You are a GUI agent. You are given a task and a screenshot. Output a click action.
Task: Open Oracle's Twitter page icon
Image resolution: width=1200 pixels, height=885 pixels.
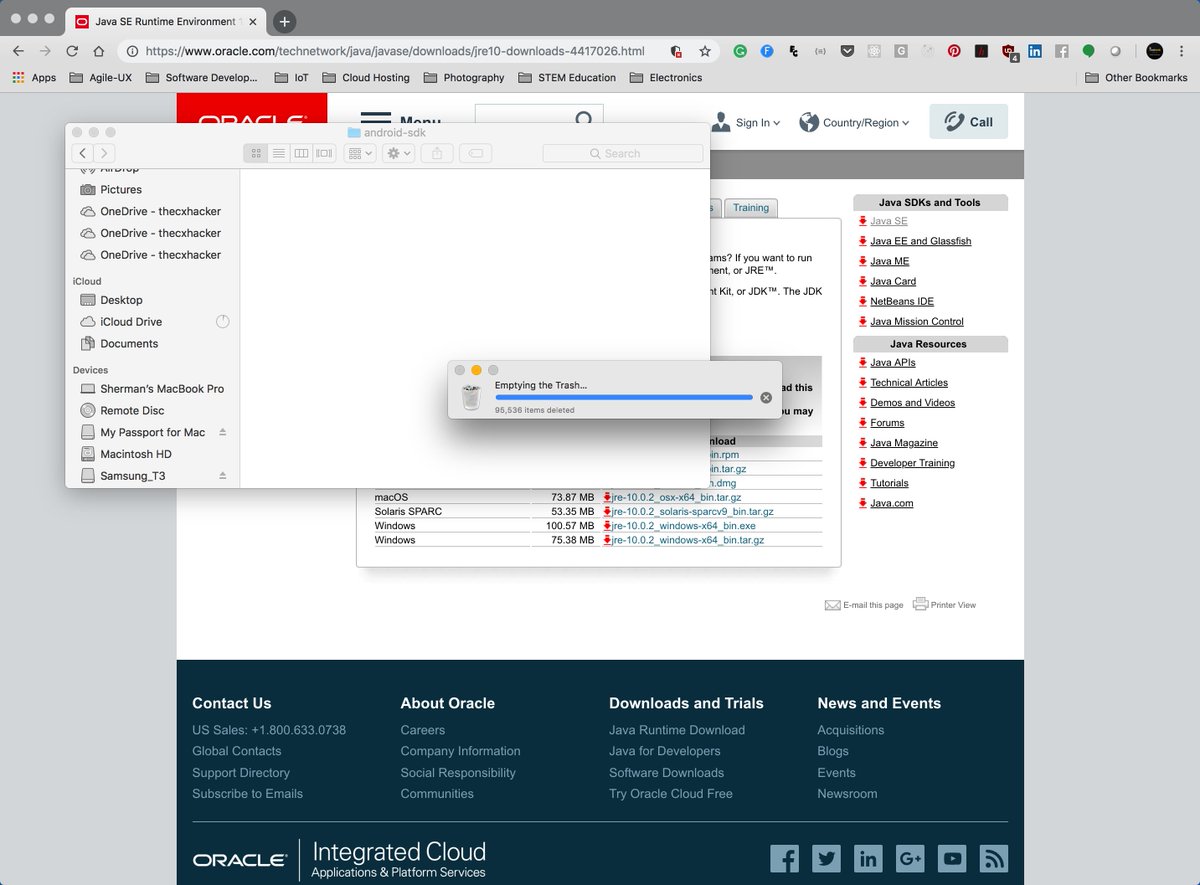[826, 858]
